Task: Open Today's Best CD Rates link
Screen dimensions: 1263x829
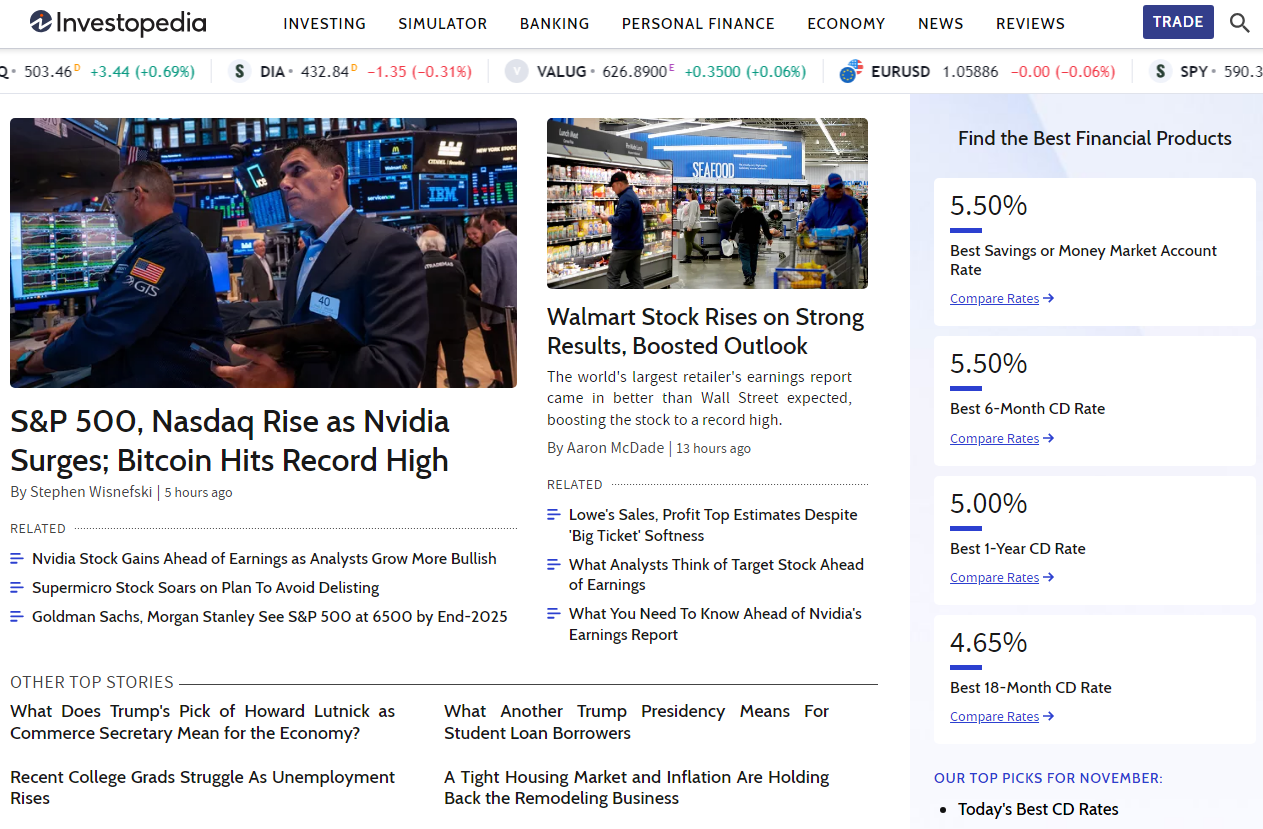Action: [x=1038, y=809]
